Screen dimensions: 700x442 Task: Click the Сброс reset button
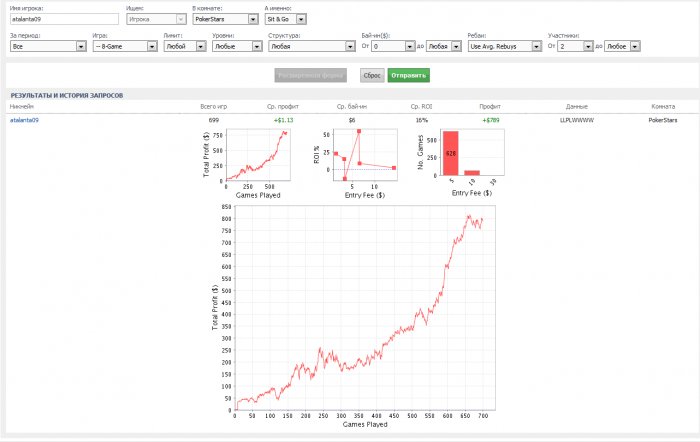click(372, 75)
